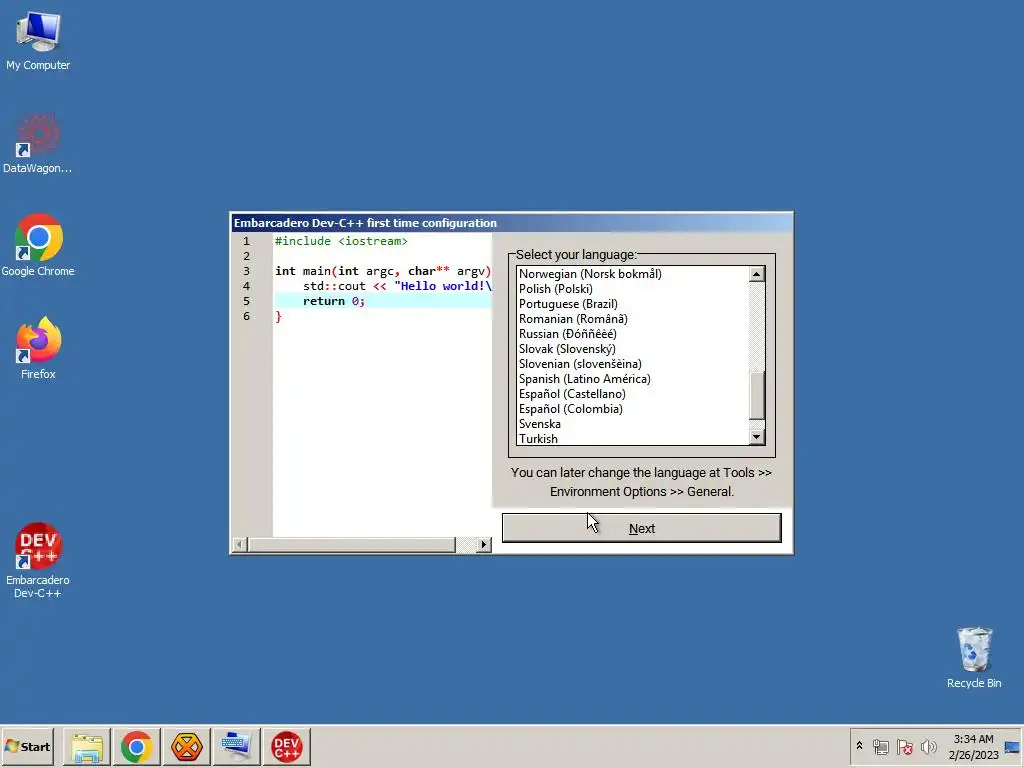1024x768 pixels.
Task: Click the language list scroll up arrow
Action: (756, 274)
